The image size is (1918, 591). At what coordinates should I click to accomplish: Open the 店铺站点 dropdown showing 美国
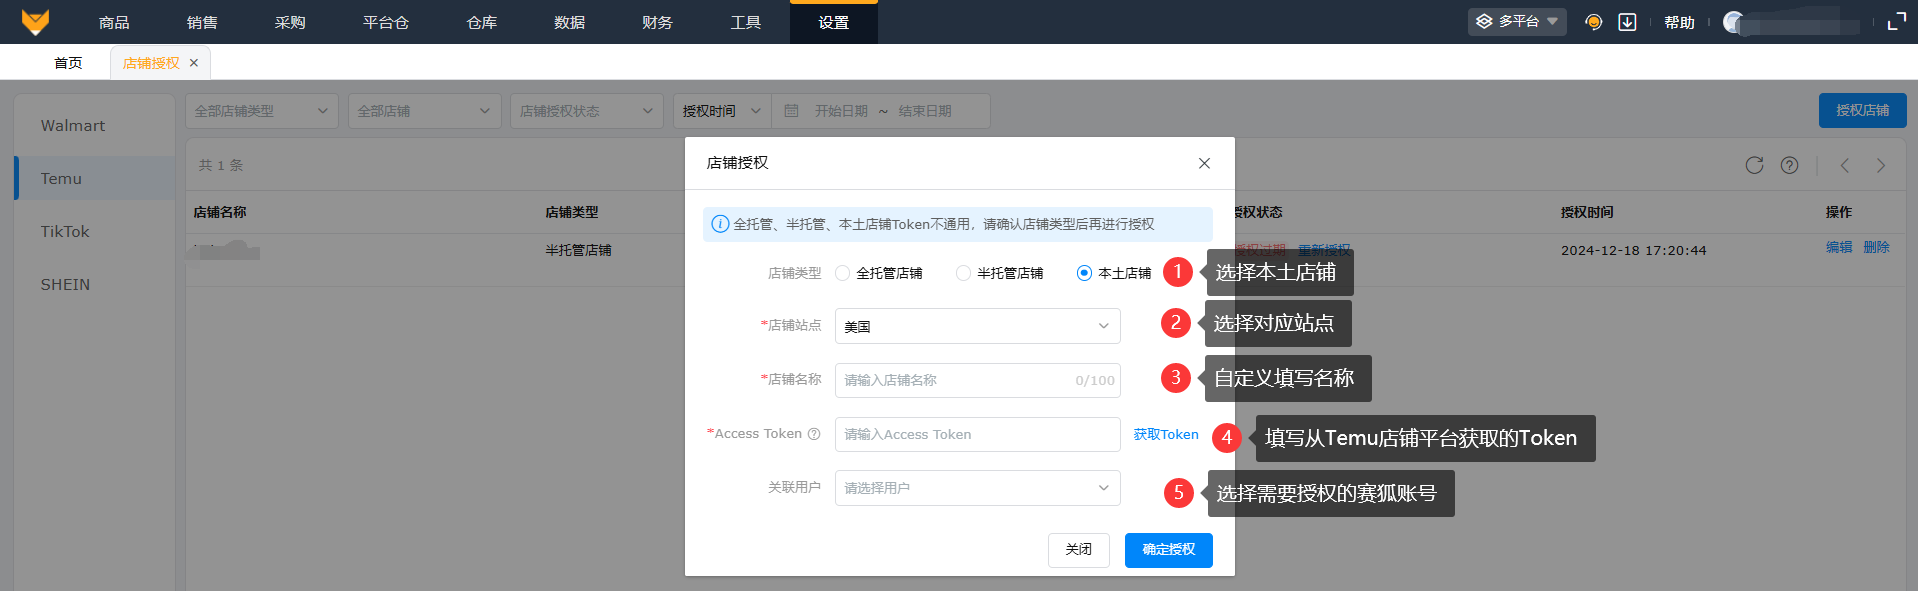click(x=977, y=326)
